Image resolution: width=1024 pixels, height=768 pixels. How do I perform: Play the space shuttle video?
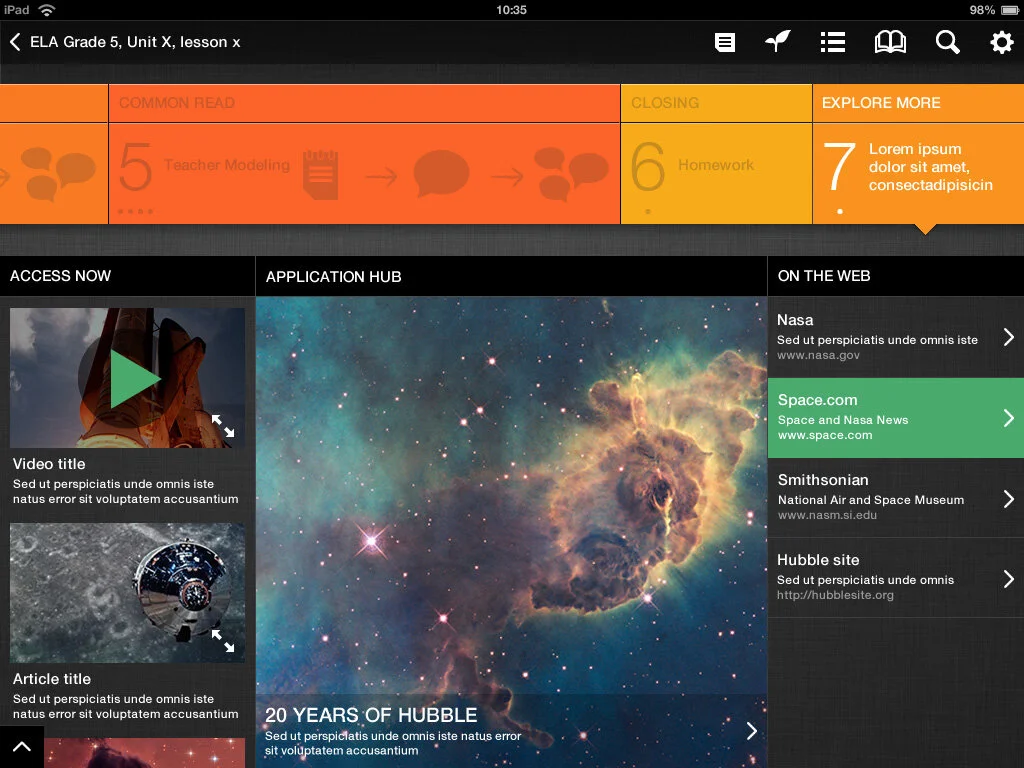(x=135, y=379)
